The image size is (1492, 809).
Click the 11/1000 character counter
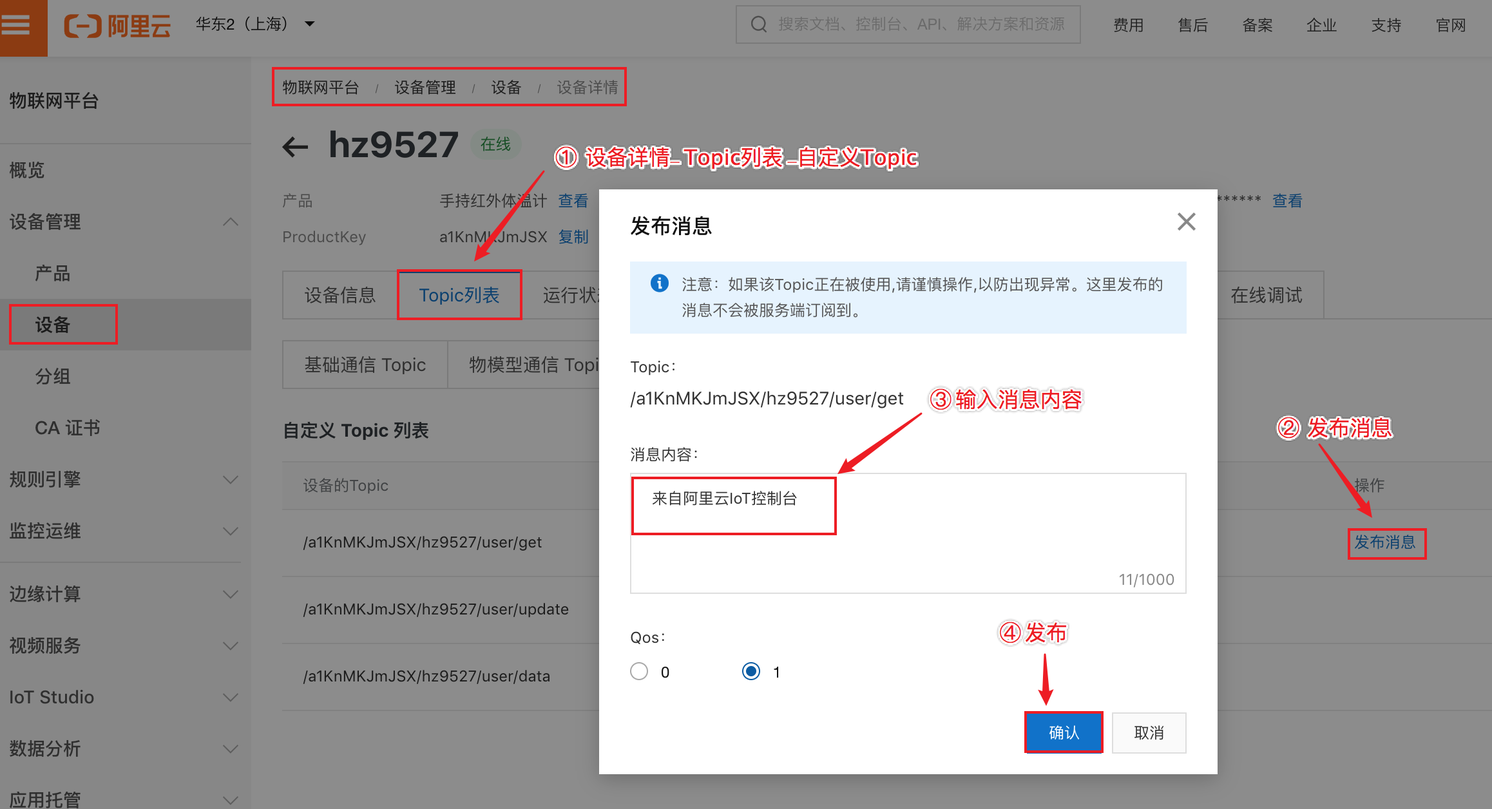click(x=1146, y=580)
